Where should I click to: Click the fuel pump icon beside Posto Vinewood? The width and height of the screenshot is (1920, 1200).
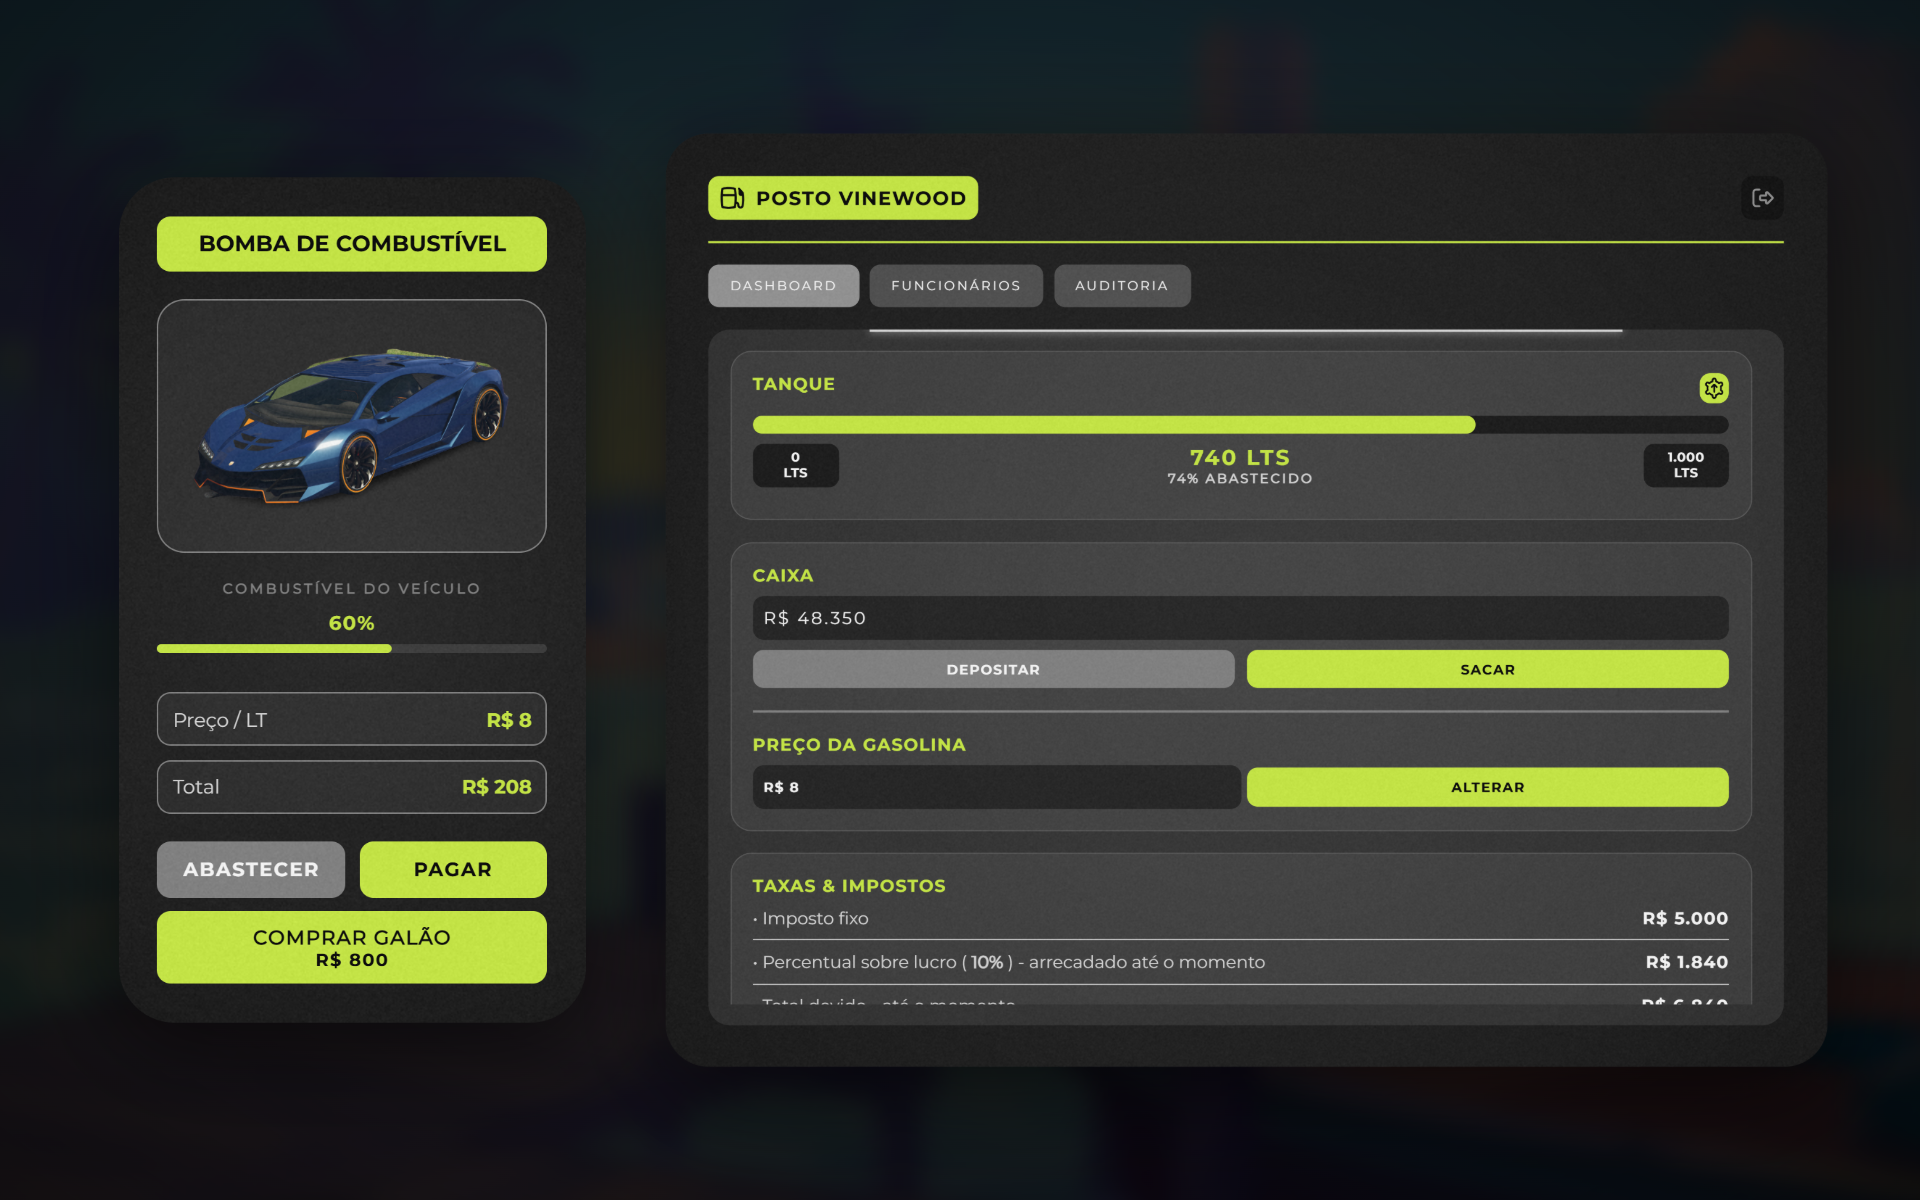(732, 198)
